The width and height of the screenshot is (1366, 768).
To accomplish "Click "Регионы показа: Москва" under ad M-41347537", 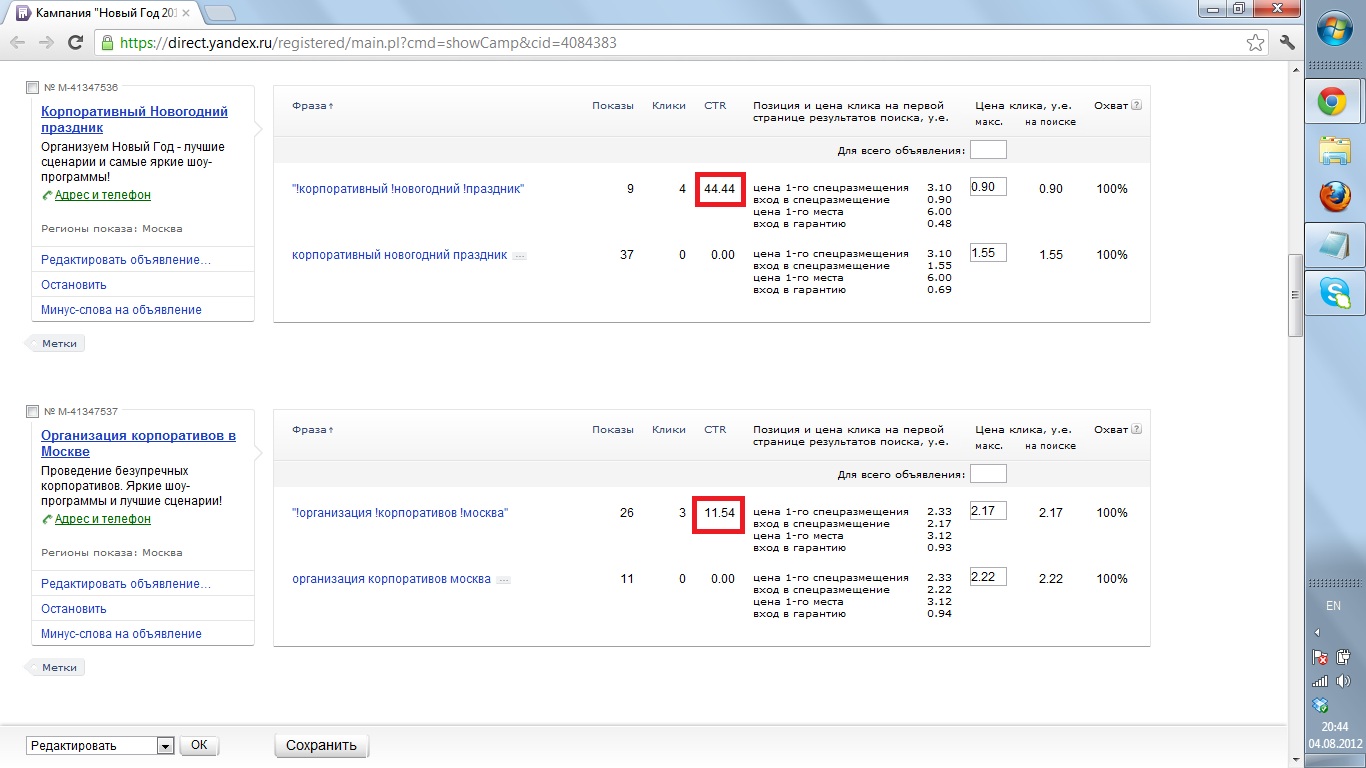I will coord(112,553).
